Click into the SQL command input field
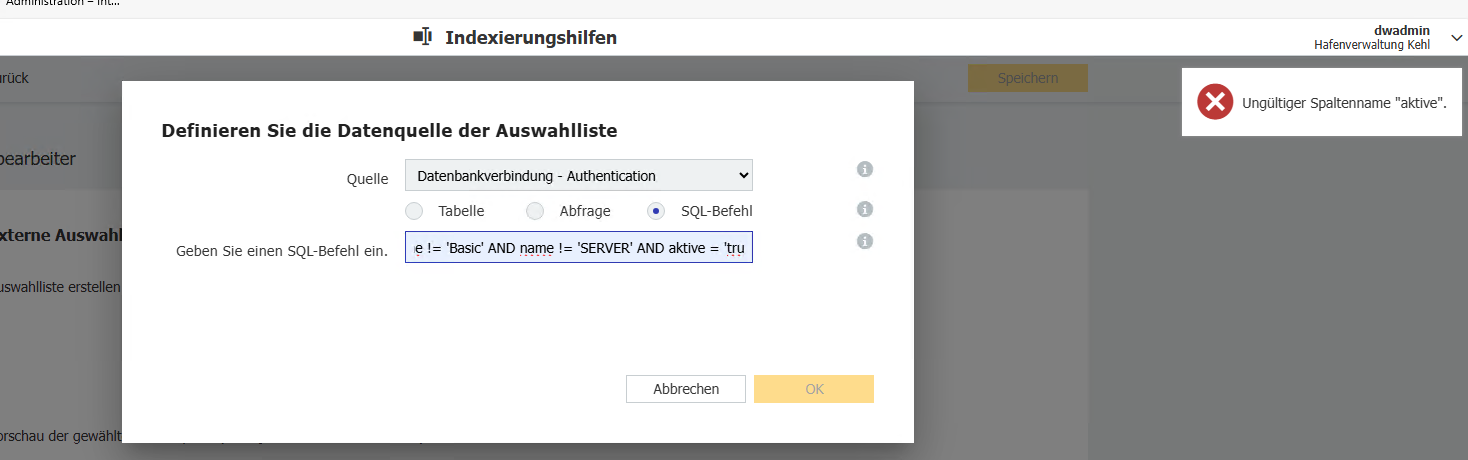Viewport: 1468px width, 460px height. pos(578,247)
